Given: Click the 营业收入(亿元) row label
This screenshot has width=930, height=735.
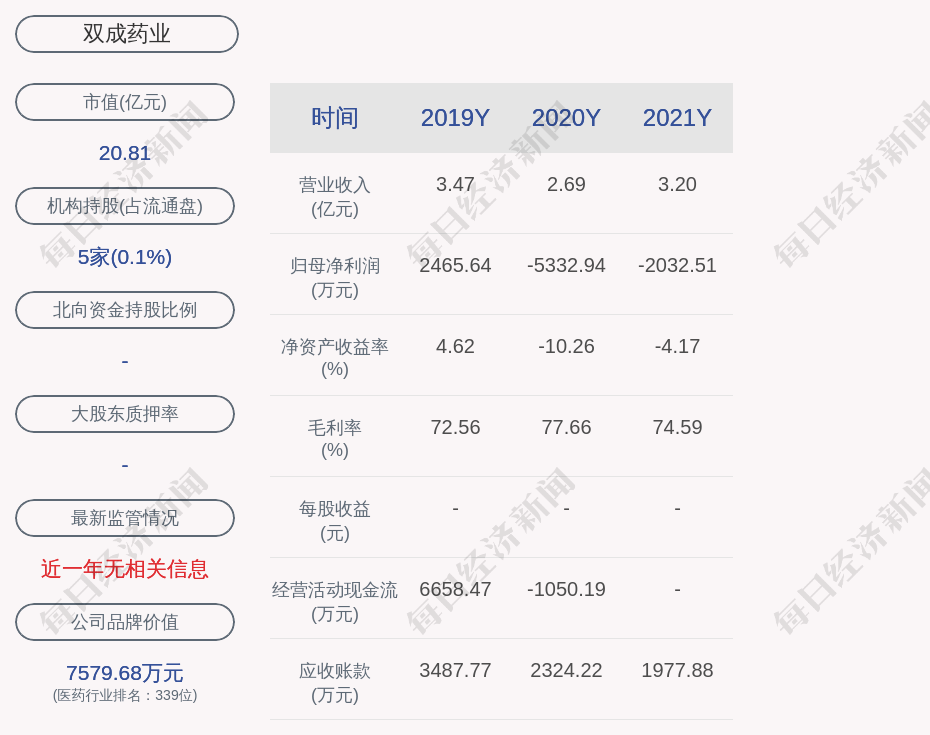Looking at the screenshot, I should 335,196.
